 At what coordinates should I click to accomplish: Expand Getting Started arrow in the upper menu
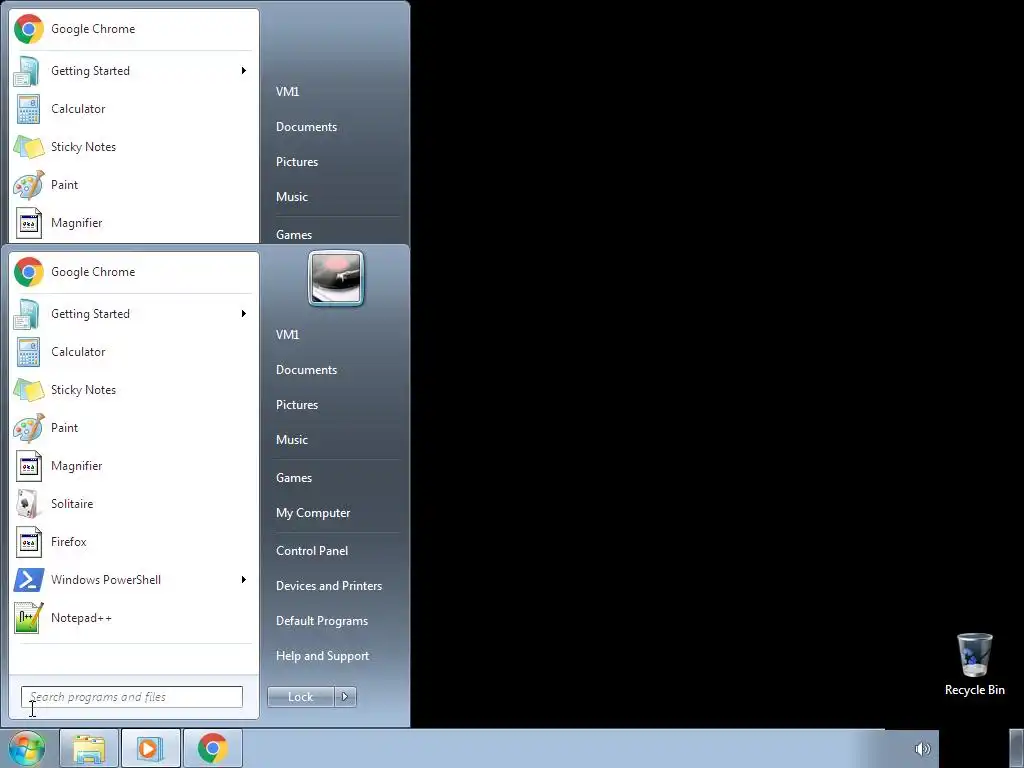244,71
